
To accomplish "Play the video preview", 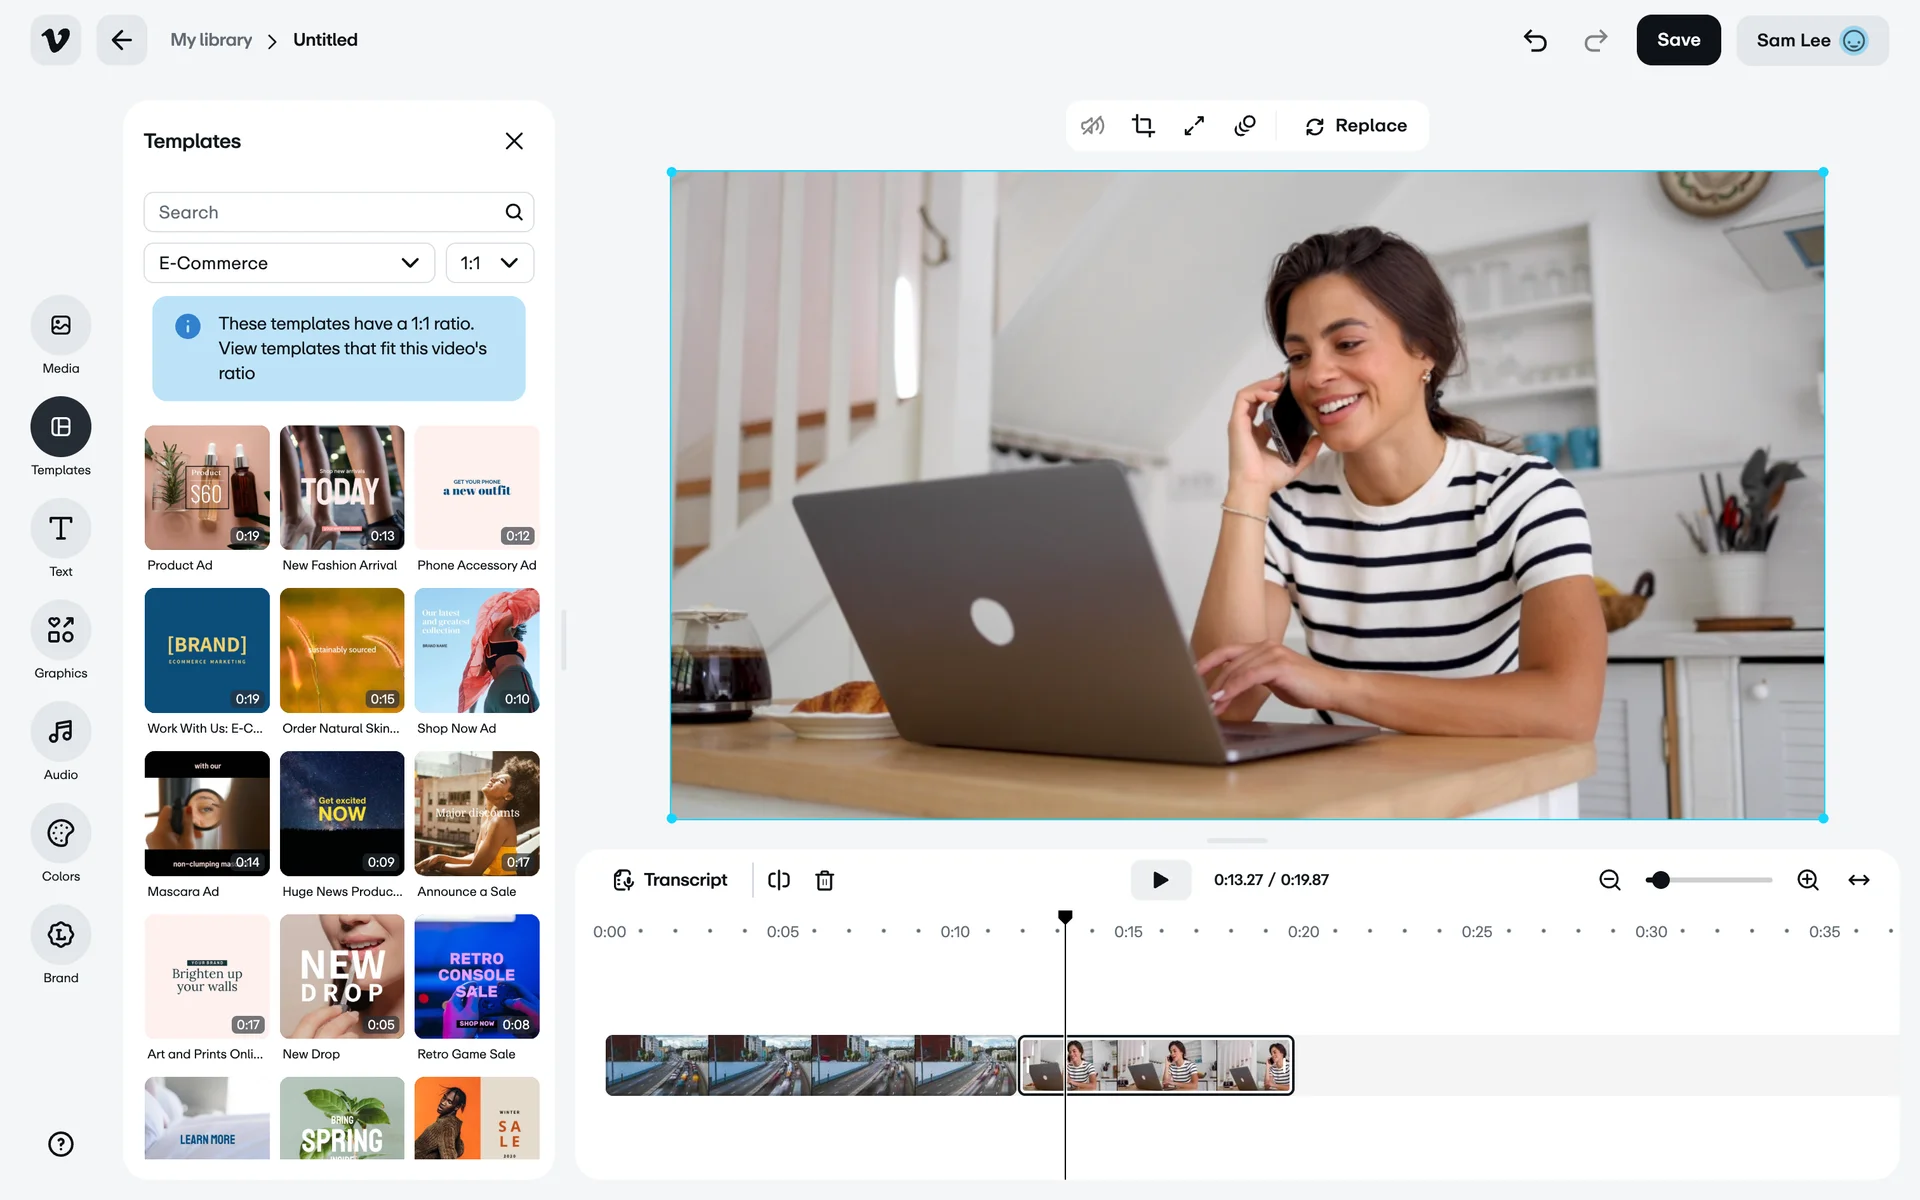I will pos(1160,880).
